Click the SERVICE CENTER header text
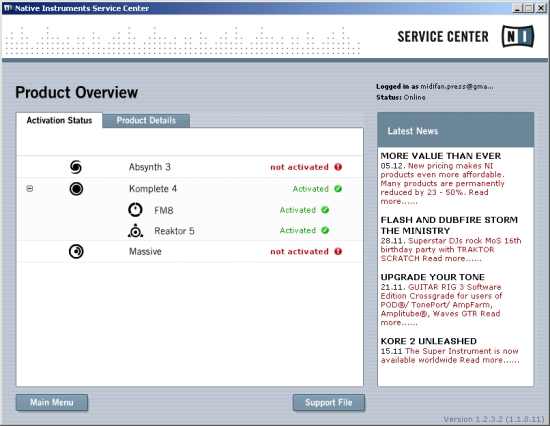Viewport: 550px width, 426px height. pos(443,36)
